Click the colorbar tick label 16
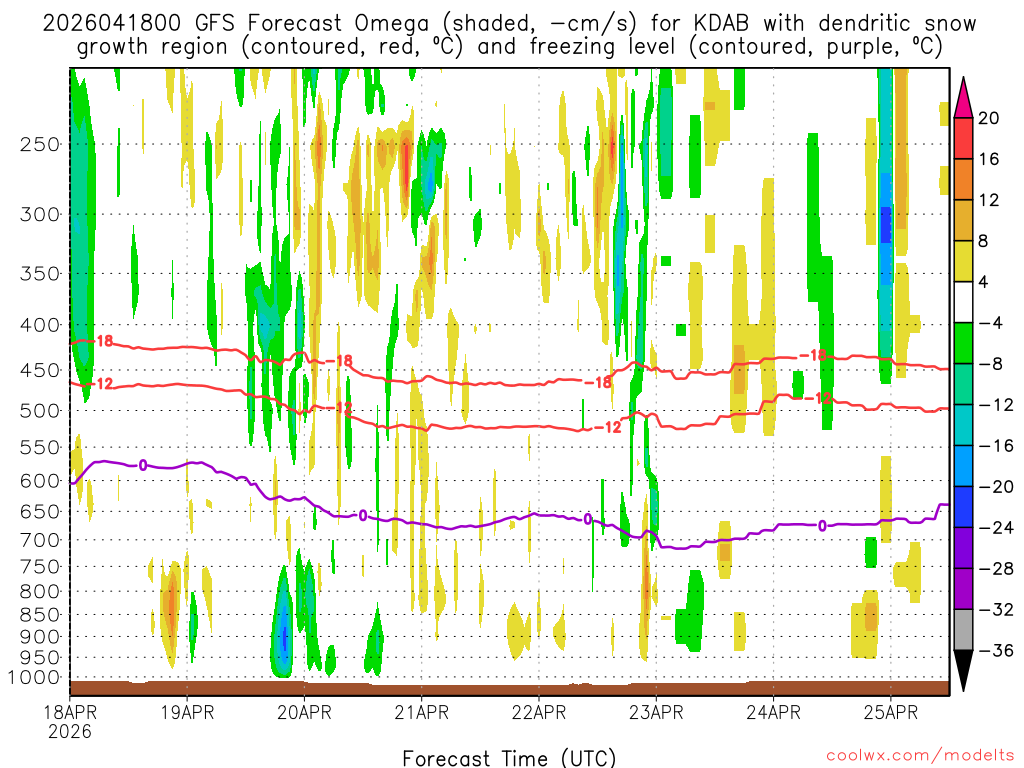Screen dimensions: 1024x768 [x=989, y=159]
